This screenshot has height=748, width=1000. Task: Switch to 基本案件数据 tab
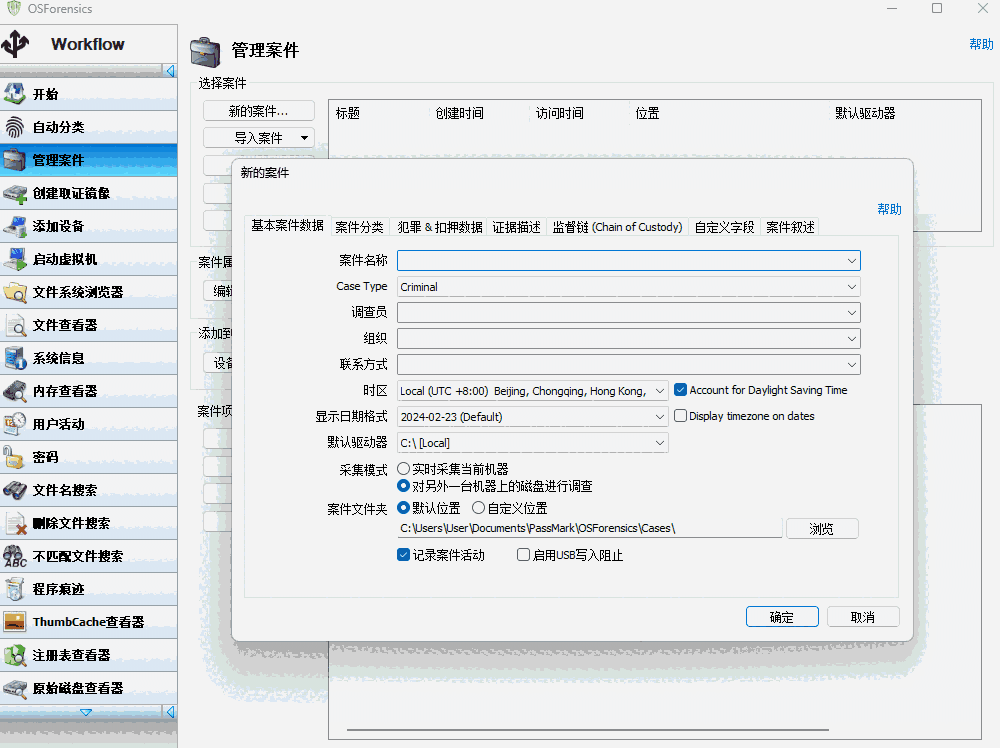[287, 226]
